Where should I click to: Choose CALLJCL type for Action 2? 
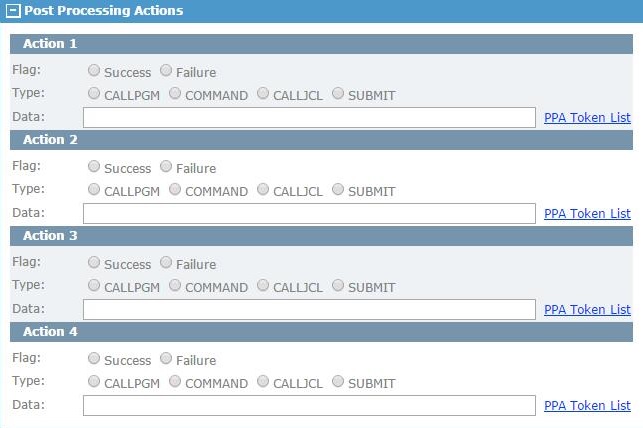[263, 189]
